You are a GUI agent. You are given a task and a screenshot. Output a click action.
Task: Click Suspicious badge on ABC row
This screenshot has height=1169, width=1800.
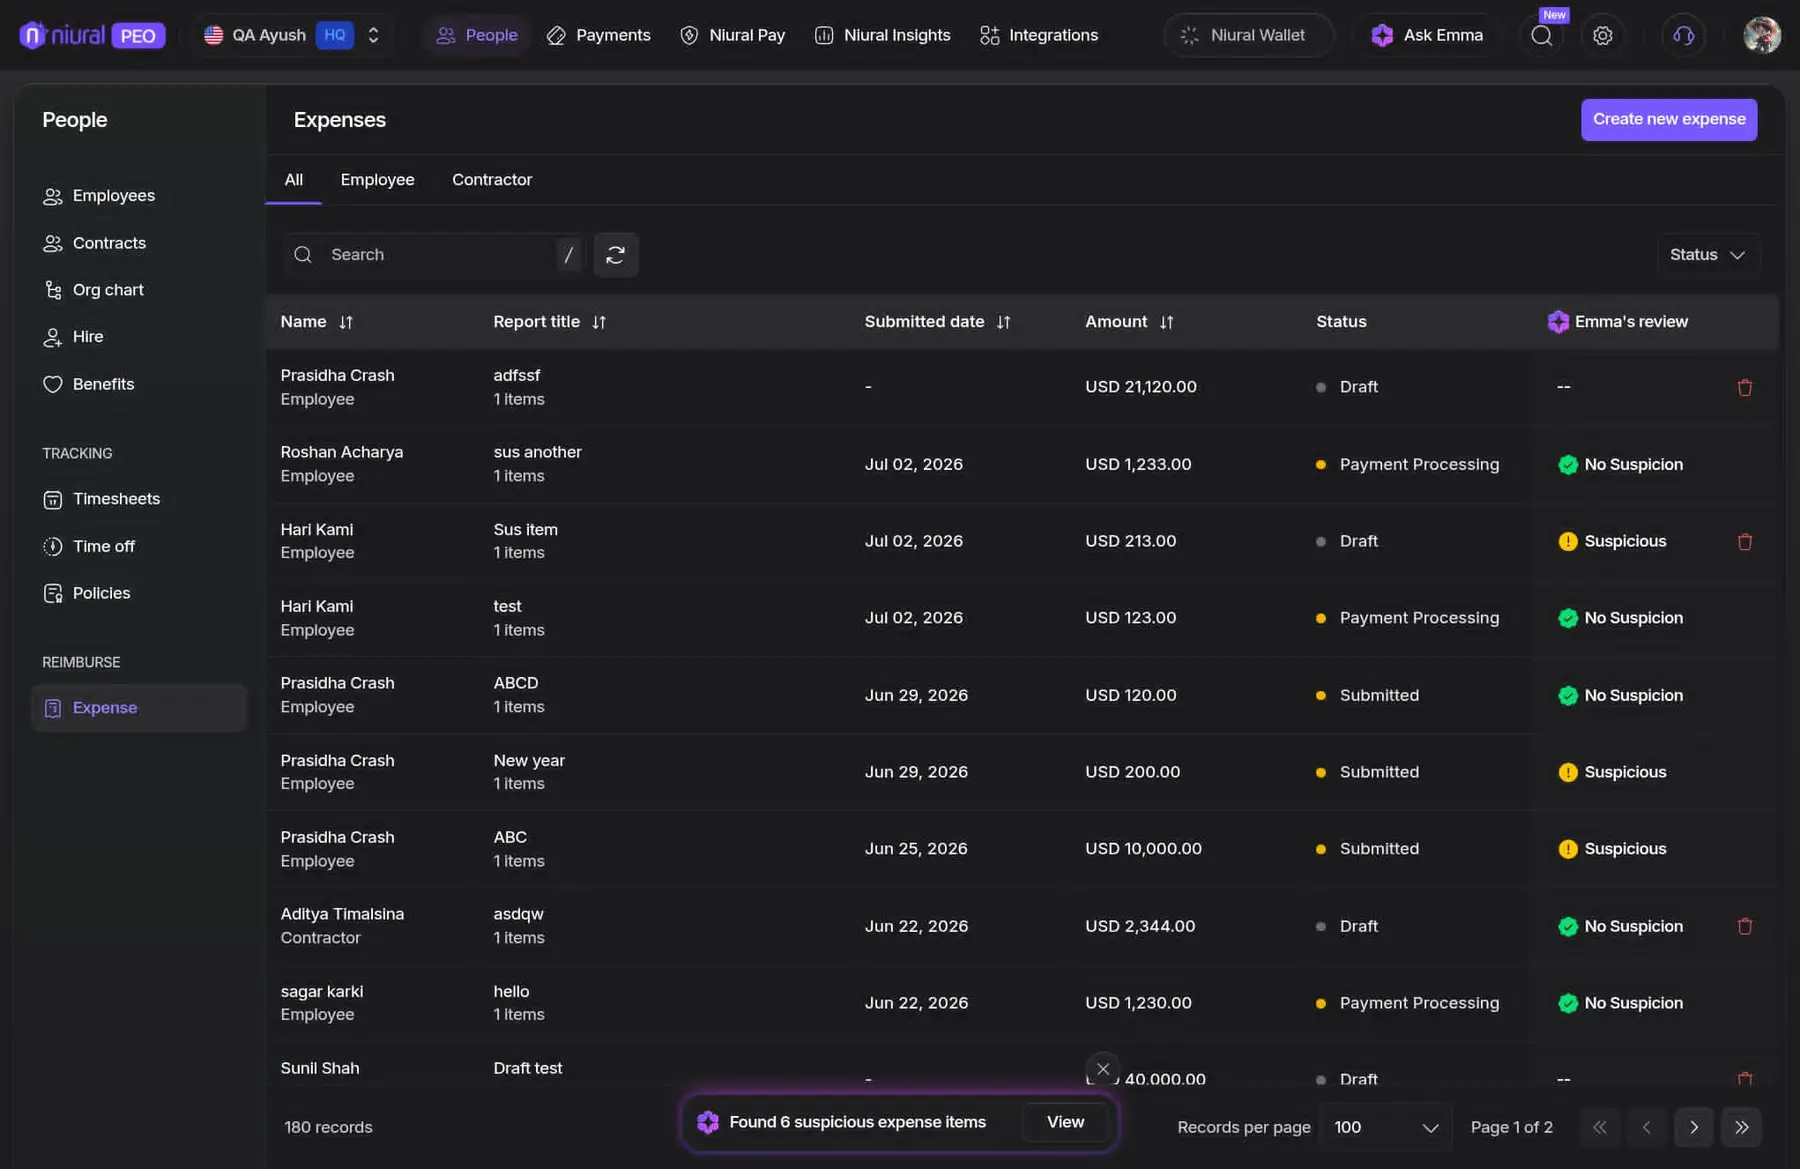(1612, 849)
